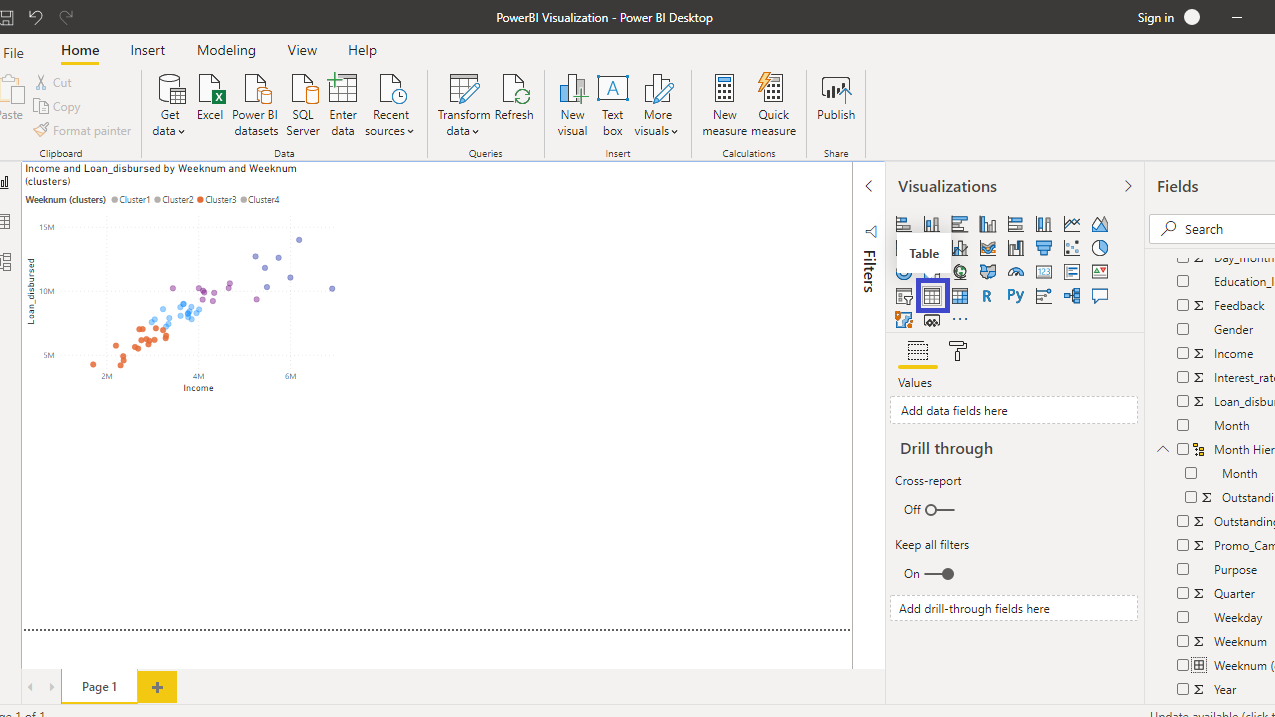Screen dimensions: 1275x717
Task: Enable the Quarter field checkbox
Action: click(x=1183, y=594)
